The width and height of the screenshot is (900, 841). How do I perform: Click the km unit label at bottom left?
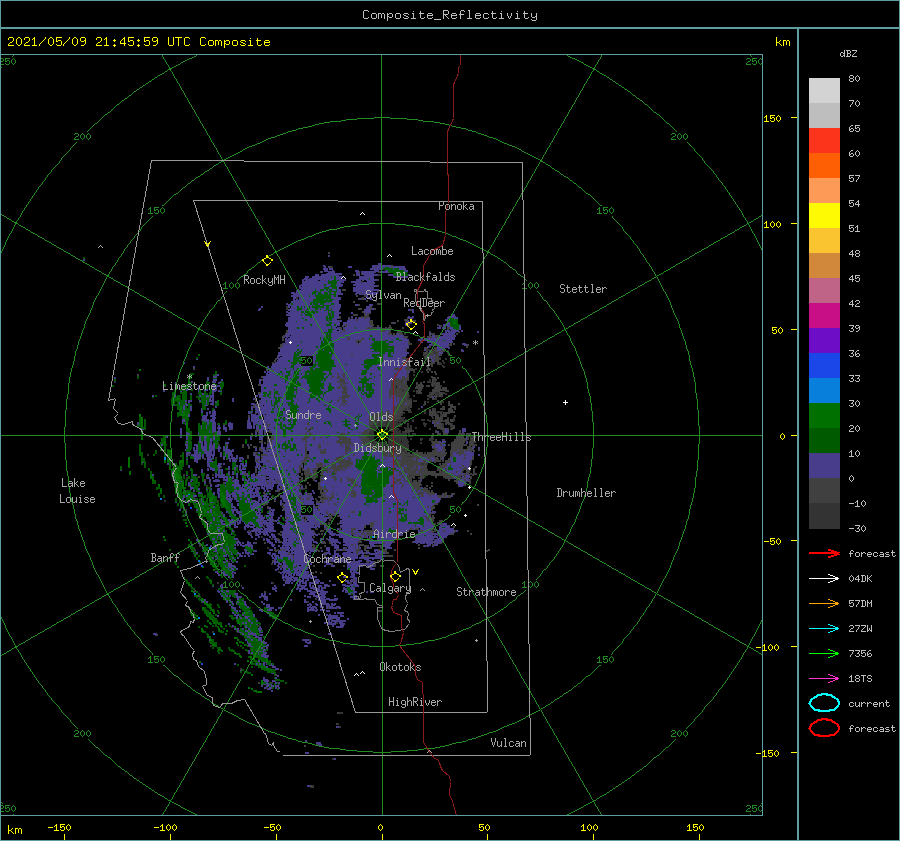14,830
